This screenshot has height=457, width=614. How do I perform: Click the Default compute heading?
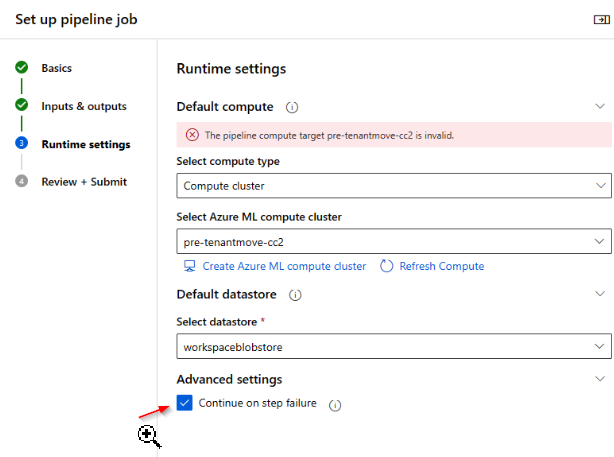(225, 107)
